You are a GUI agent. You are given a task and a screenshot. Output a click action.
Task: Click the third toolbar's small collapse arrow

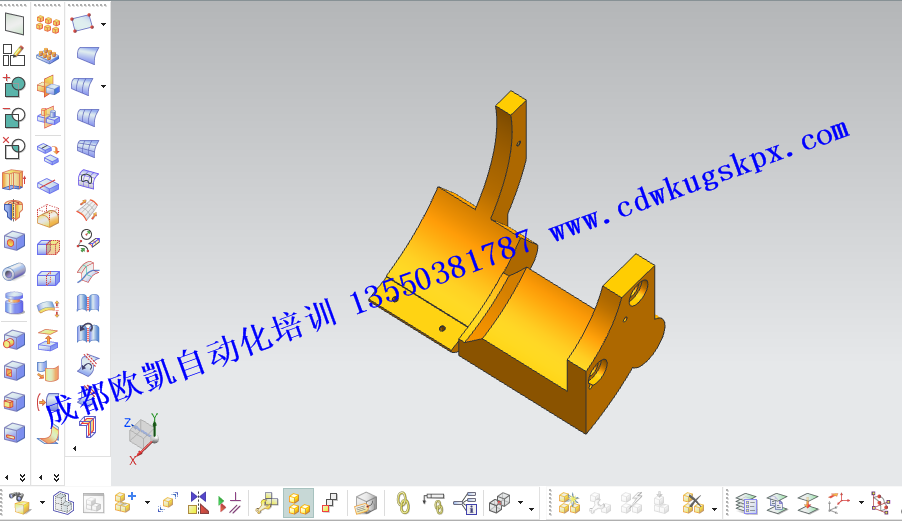tap(75, 448)
